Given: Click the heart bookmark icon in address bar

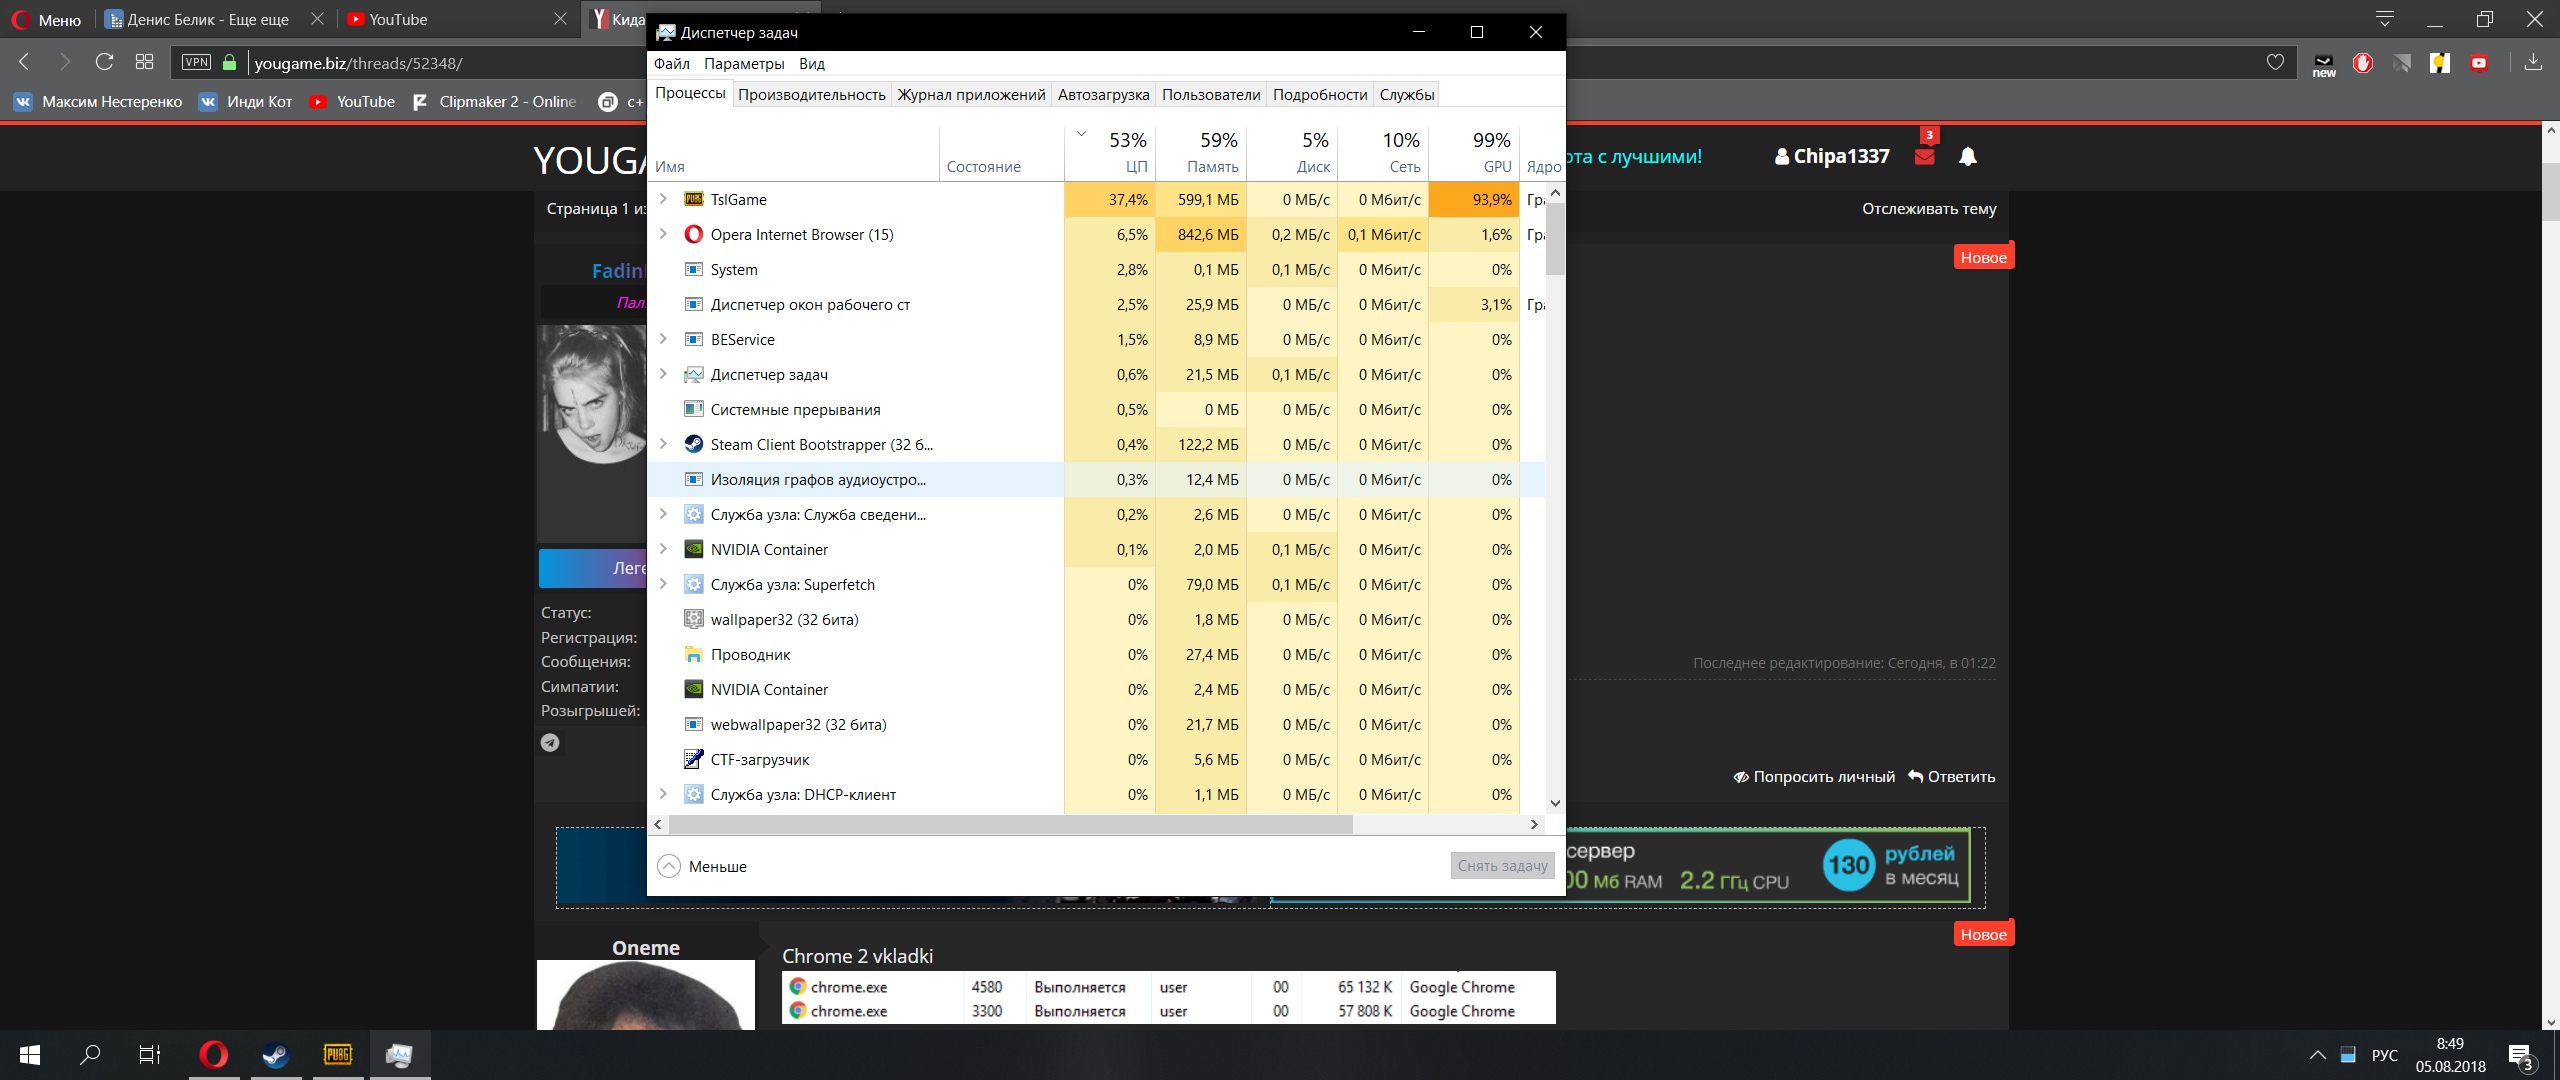Looking at the screenshot, I should coord(2275,62).
